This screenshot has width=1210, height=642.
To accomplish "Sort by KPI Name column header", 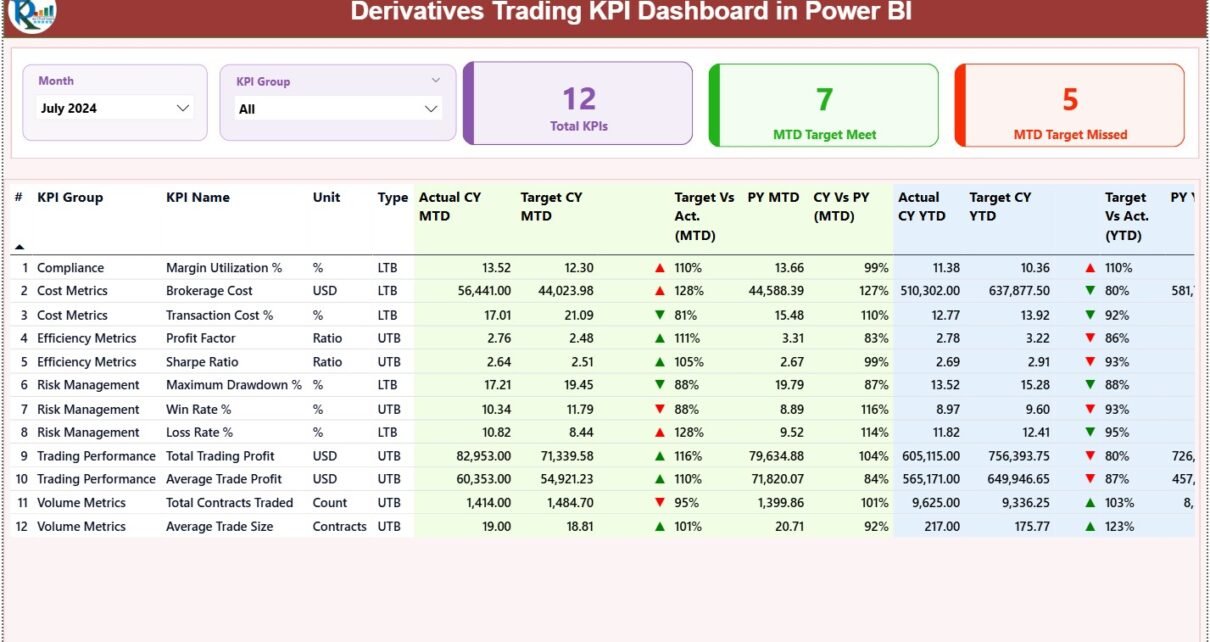I will [198, 198].
